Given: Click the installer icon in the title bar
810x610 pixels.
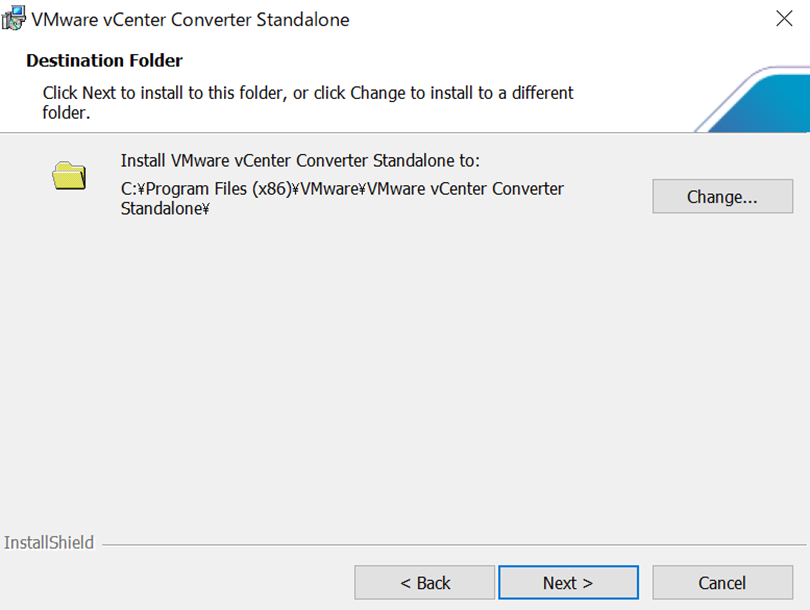Looking at the screenshot, I should click(x=14, y=19).
